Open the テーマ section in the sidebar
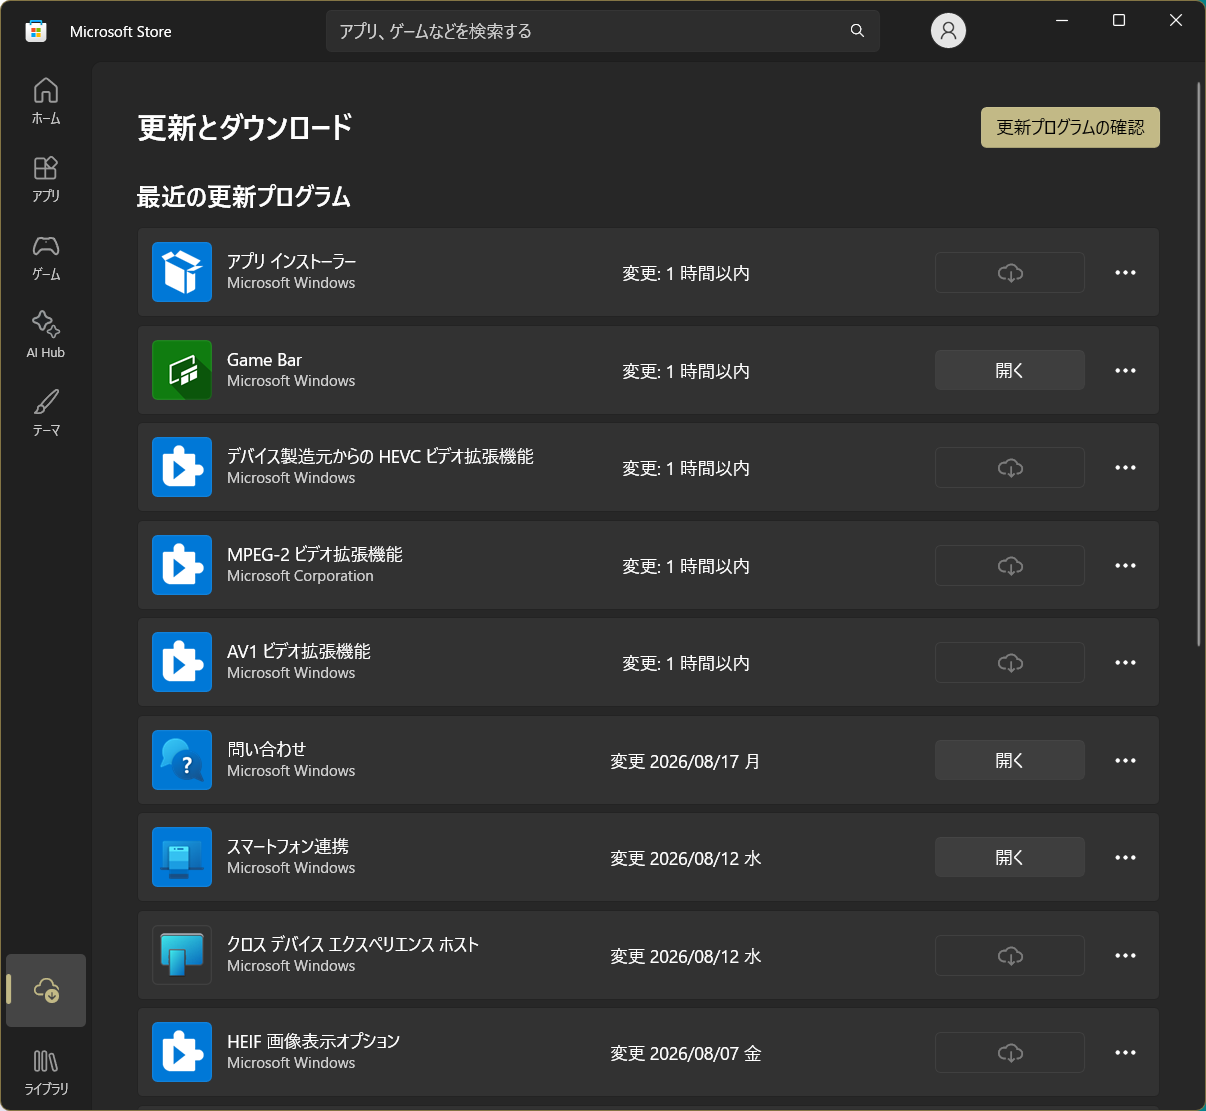Viewport: 1206px width, 1111px height. click(46, 413)
